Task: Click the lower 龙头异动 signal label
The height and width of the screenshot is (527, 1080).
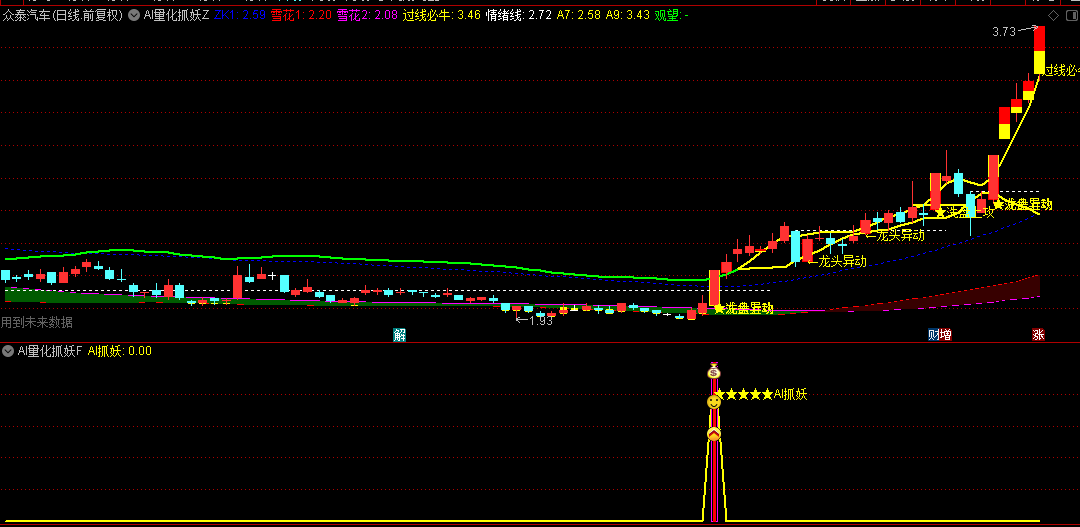Action: point(842,261)
